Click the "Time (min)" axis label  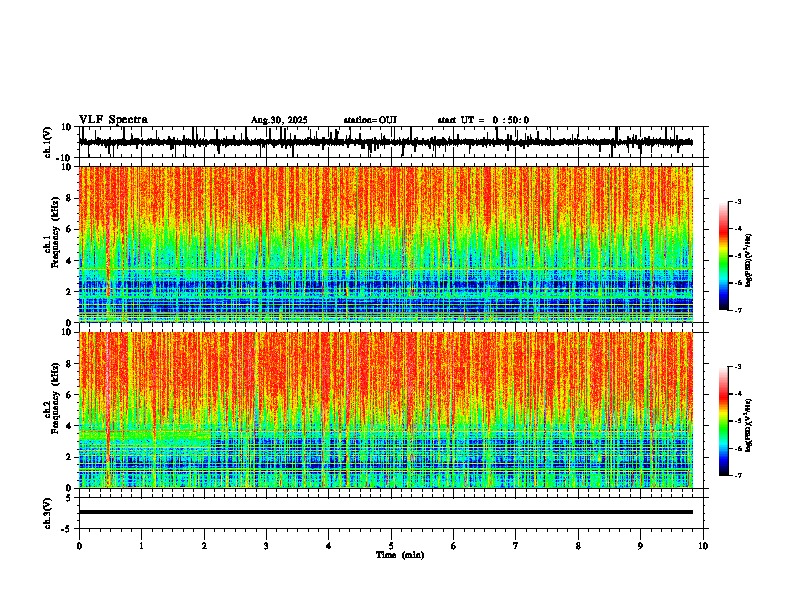[400, 555]
